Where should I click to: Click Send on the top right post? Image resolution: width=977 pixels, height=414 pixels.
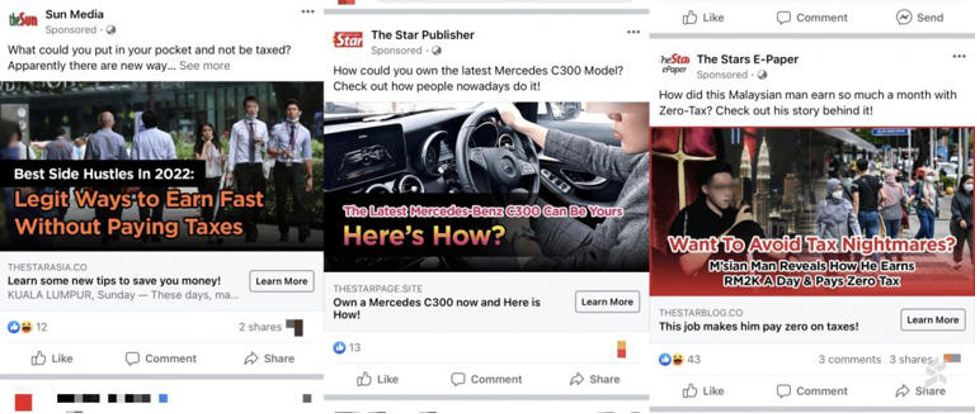[x=920, y=17]
